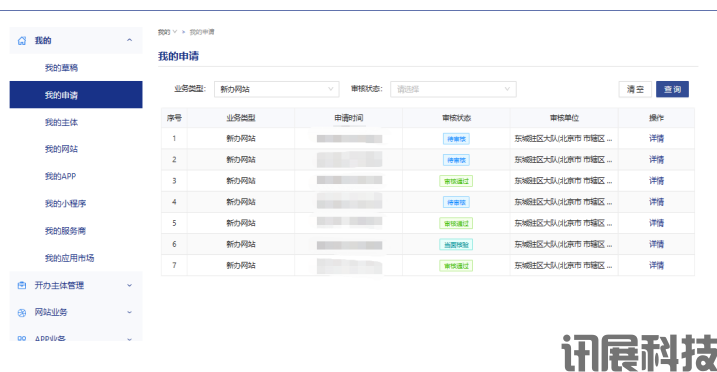Screen dimensions: 717x372
Task: Click the 待审核 status tag in row 4
Action: 456,202
